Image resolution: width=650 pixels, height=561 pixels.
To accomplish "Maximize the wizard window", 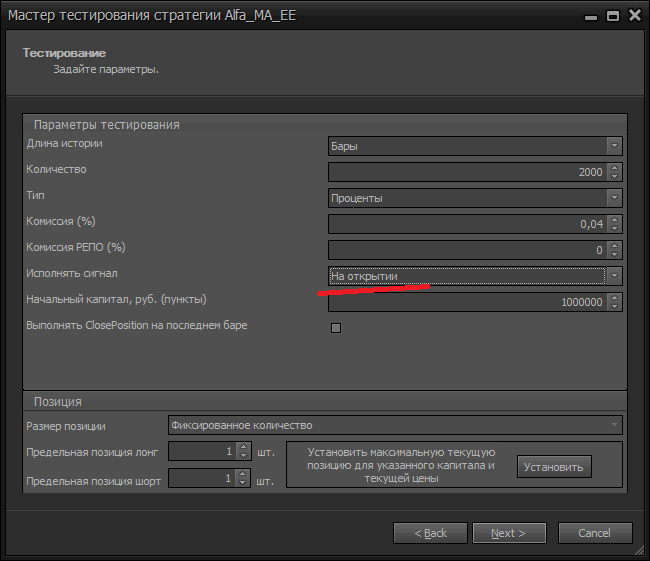I will [x=612, y=16].
